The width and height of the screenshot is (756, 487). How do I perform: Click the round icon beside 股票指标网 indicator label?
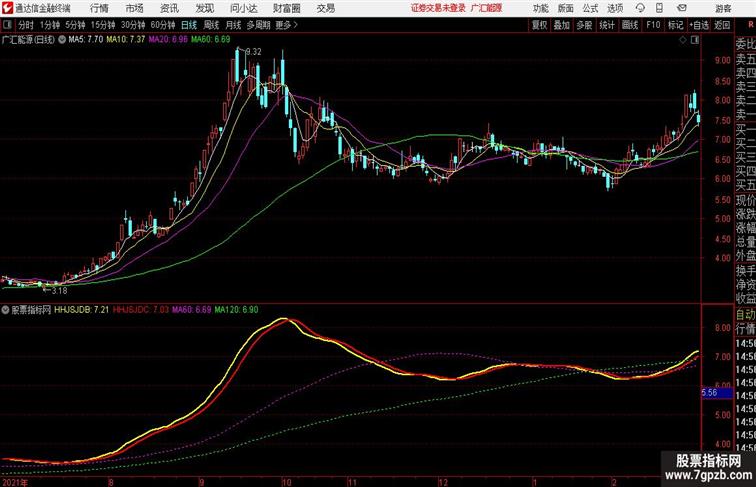coord(5,310)
